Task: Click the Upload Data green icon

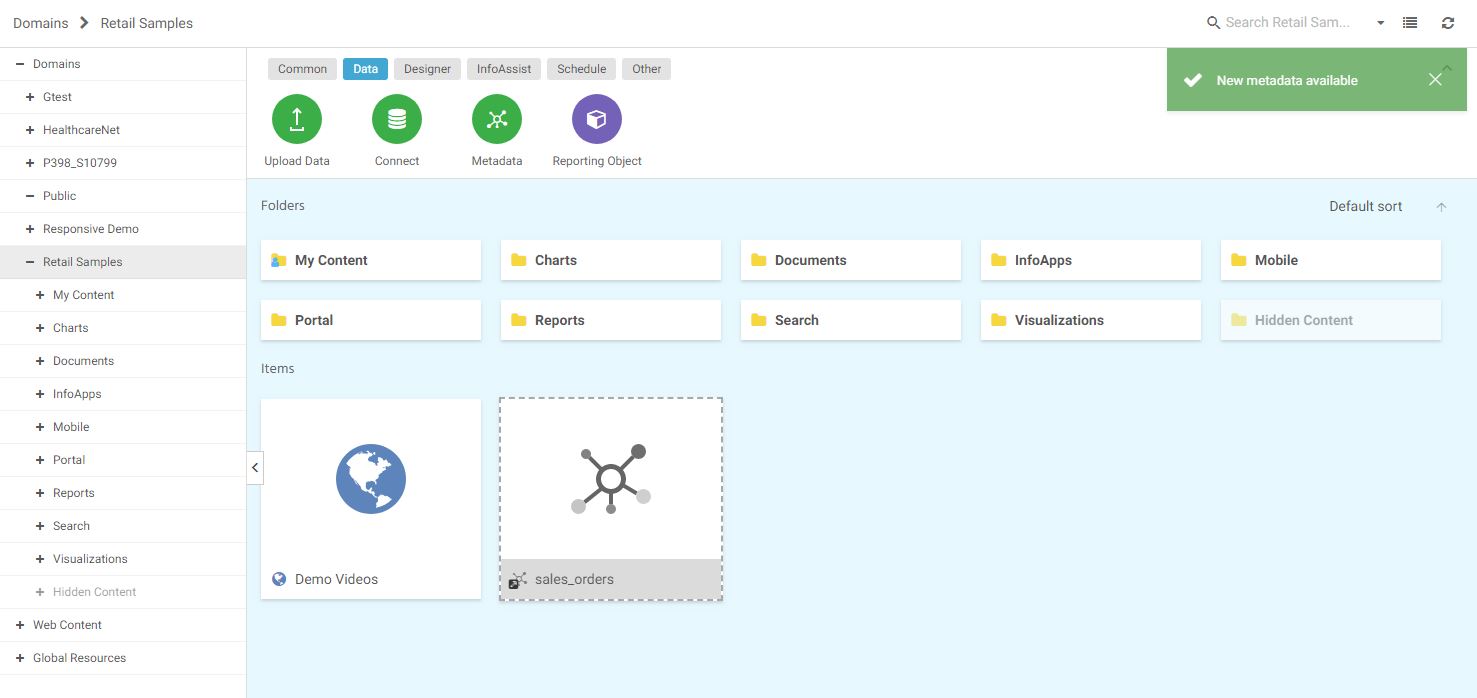Action: click(x=297, y=120)
